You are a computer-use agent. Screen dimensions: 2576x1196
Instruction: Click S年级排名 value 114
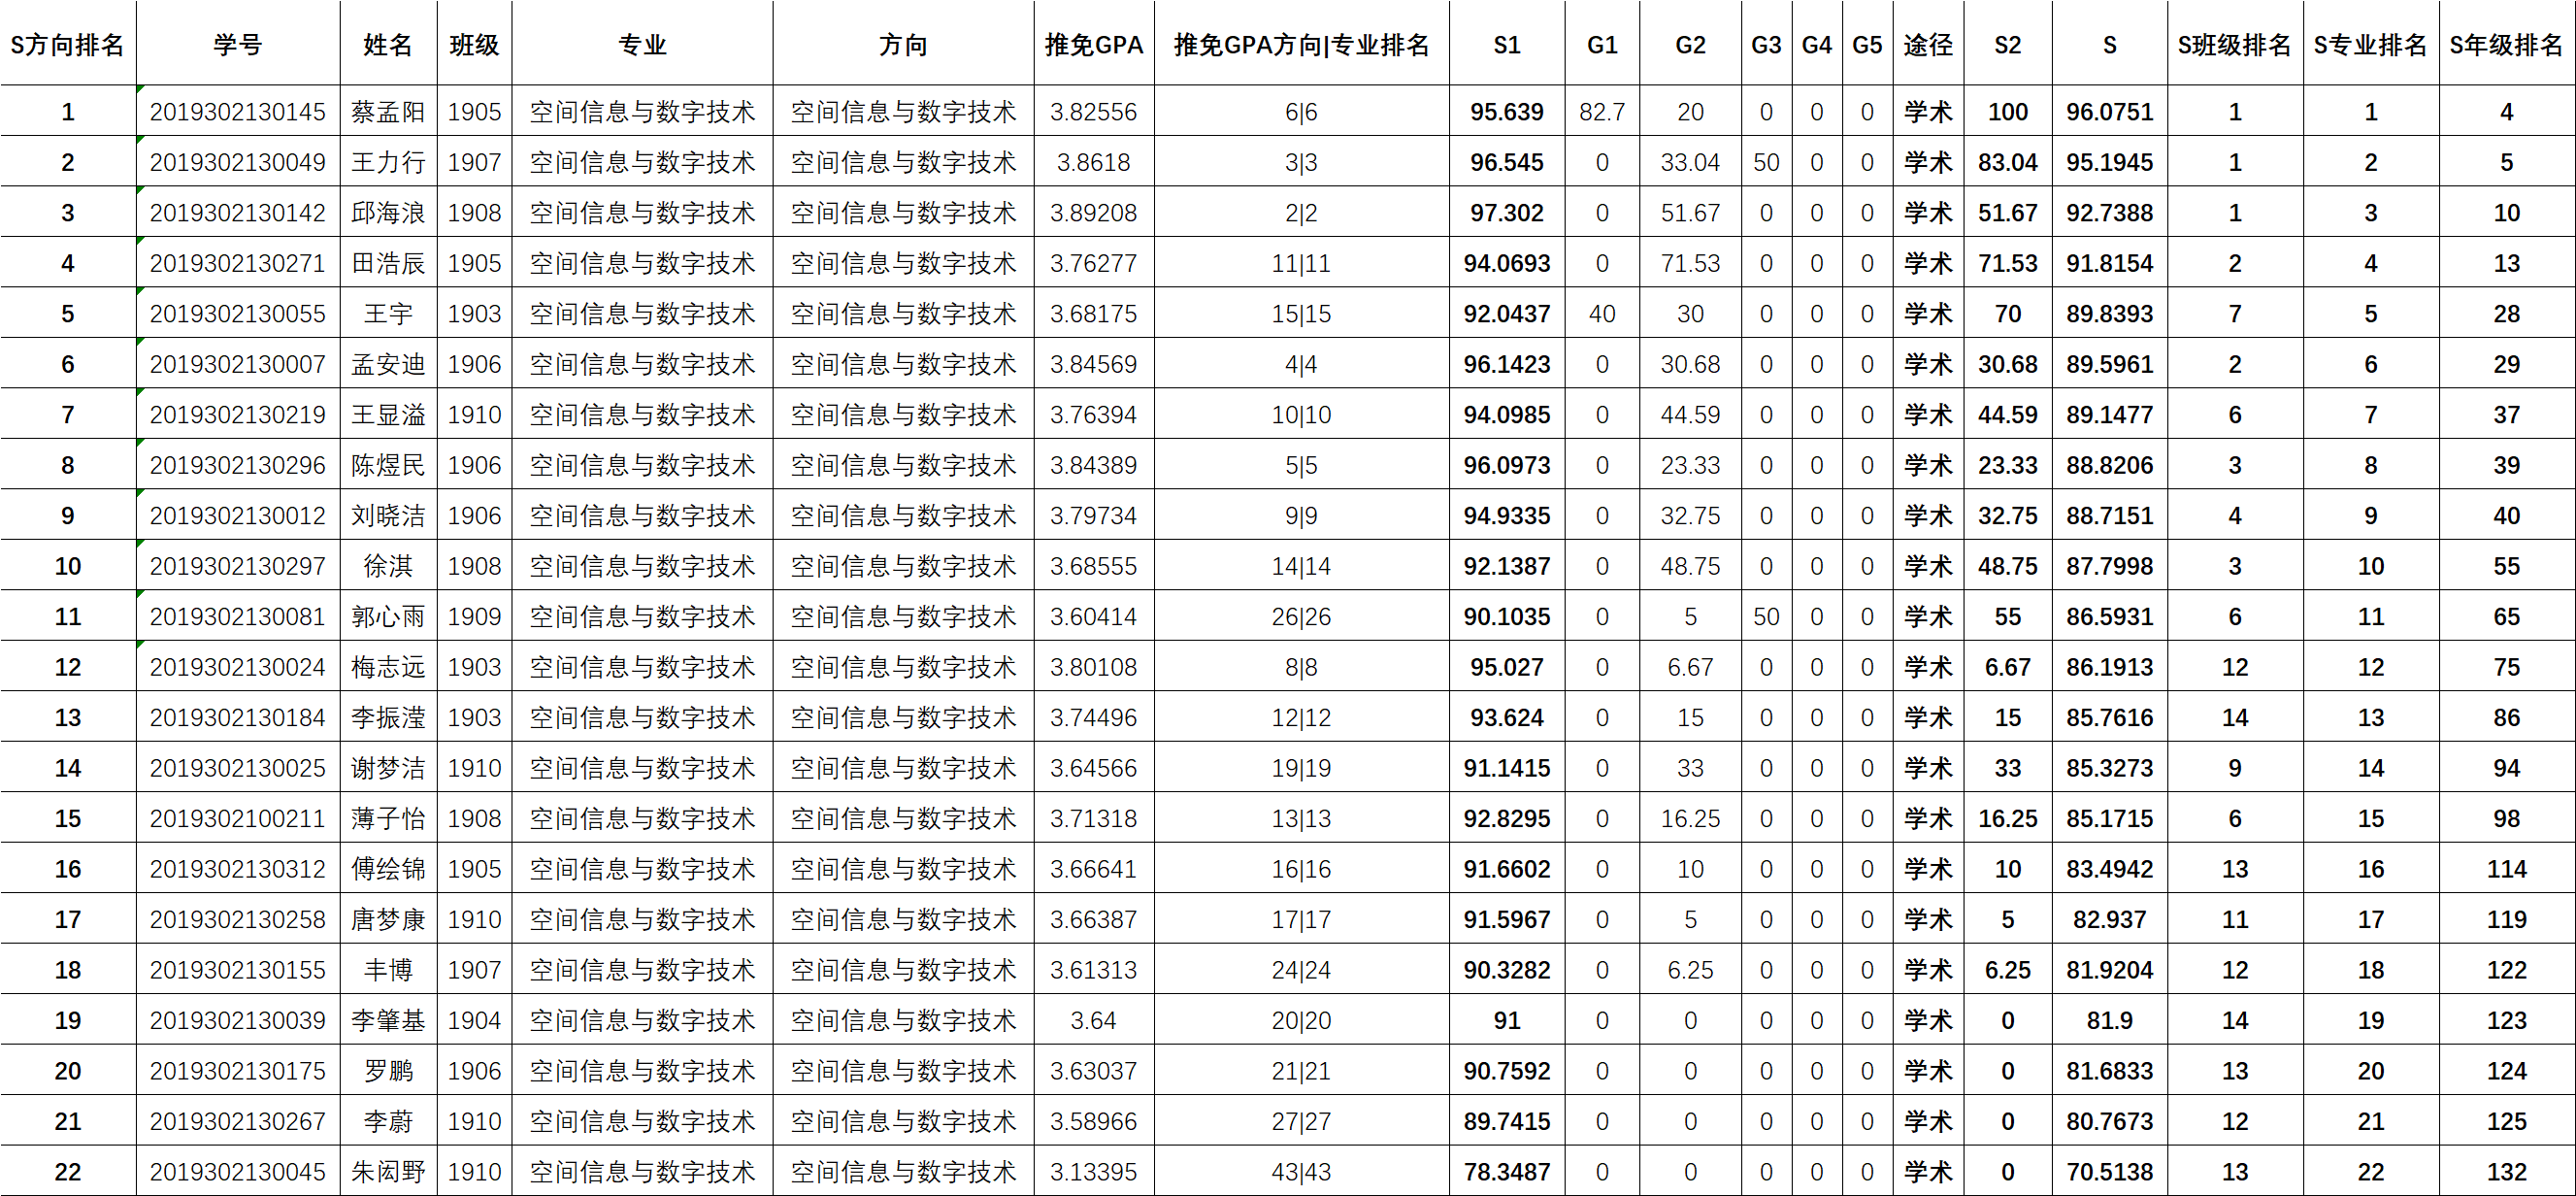click(2506, 869)
